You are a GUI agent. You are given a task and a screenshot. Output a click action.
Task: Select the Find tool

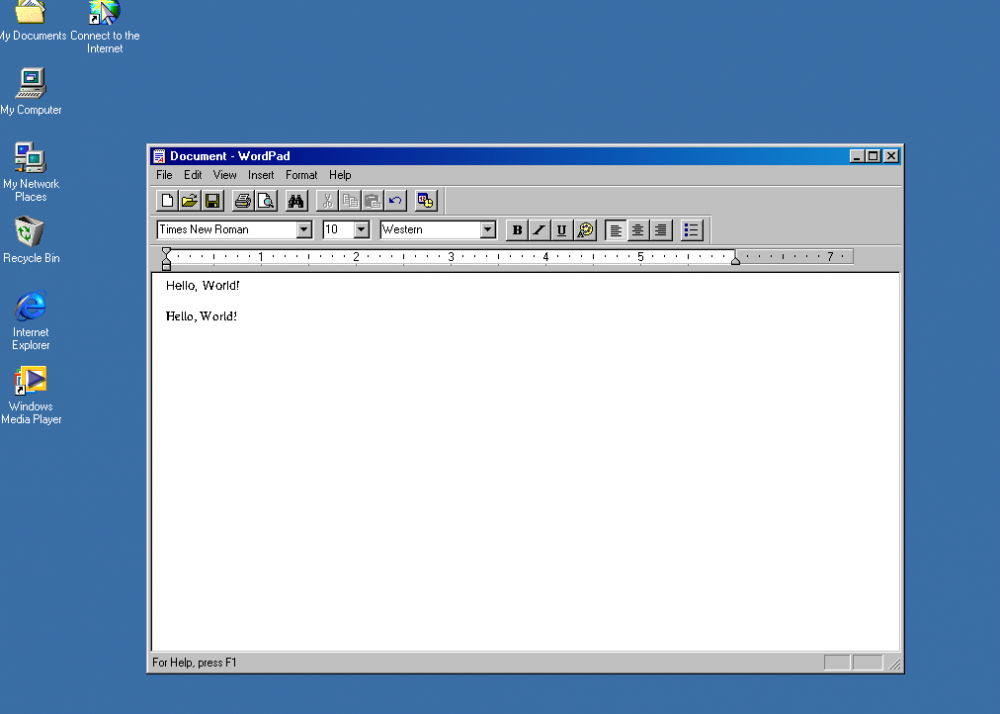[x=295, y=200]
